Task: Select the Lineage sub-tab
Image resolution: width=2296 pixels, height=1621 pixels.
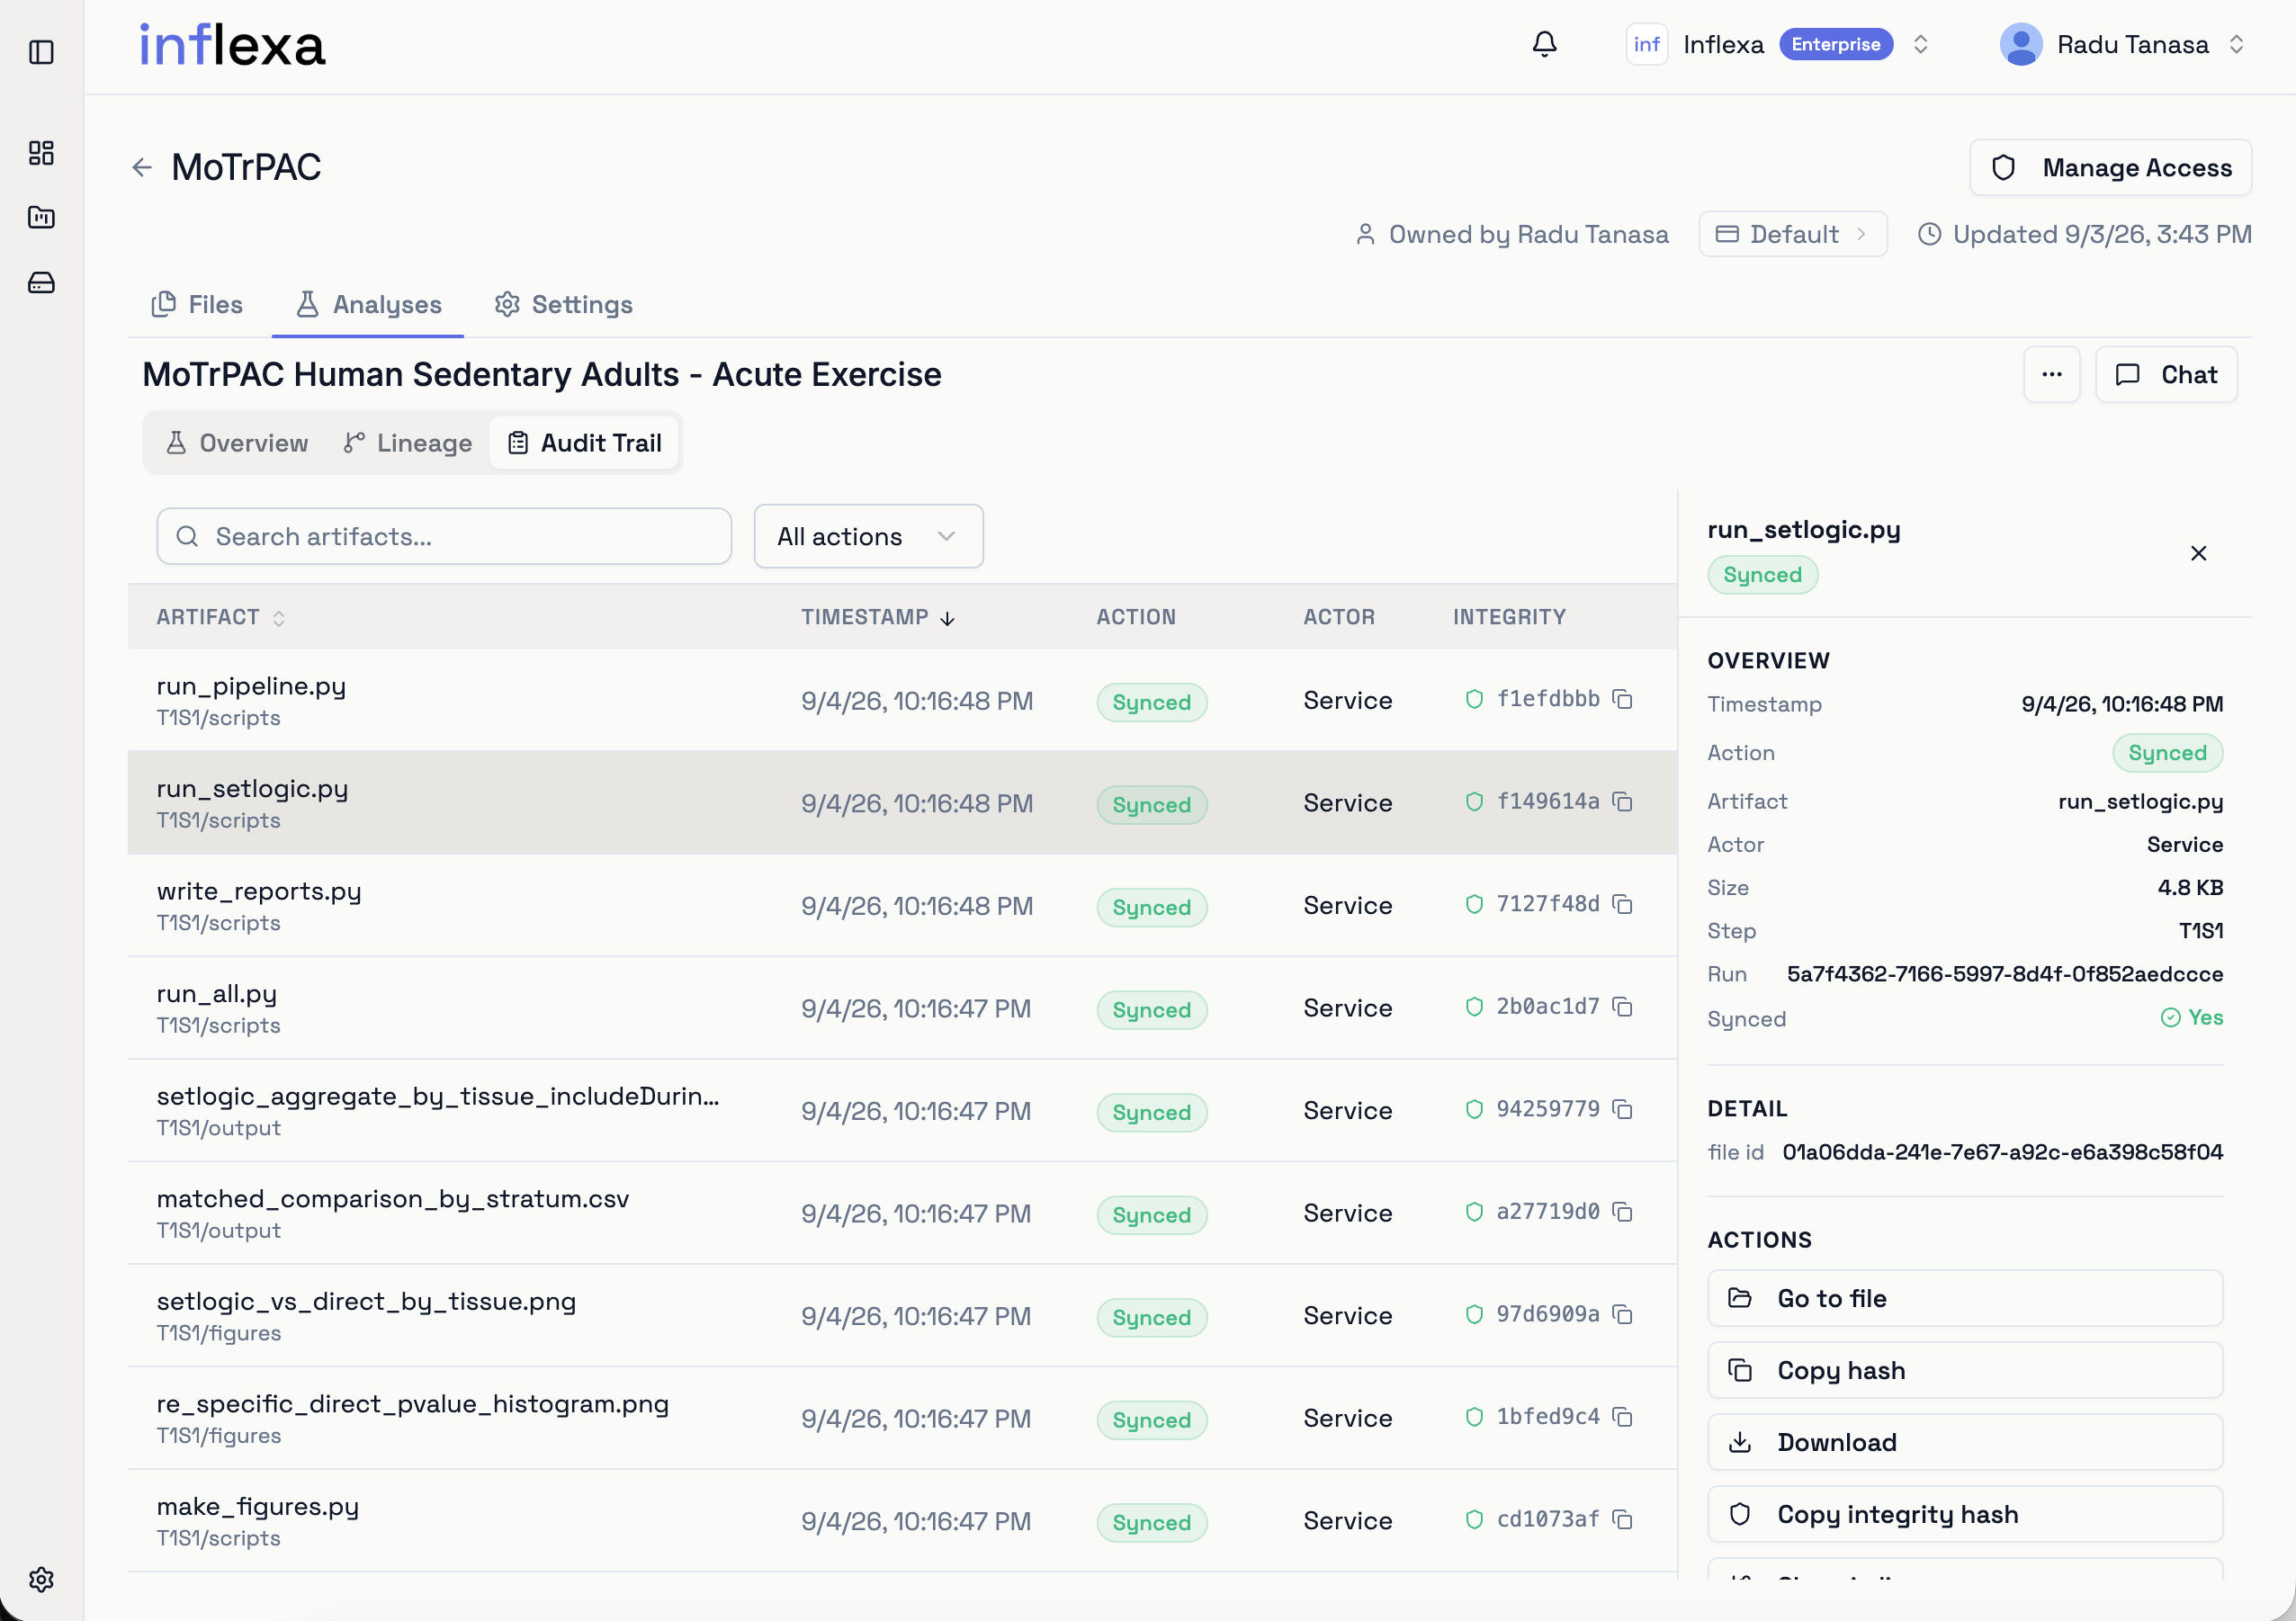Action: click(407, 443)
